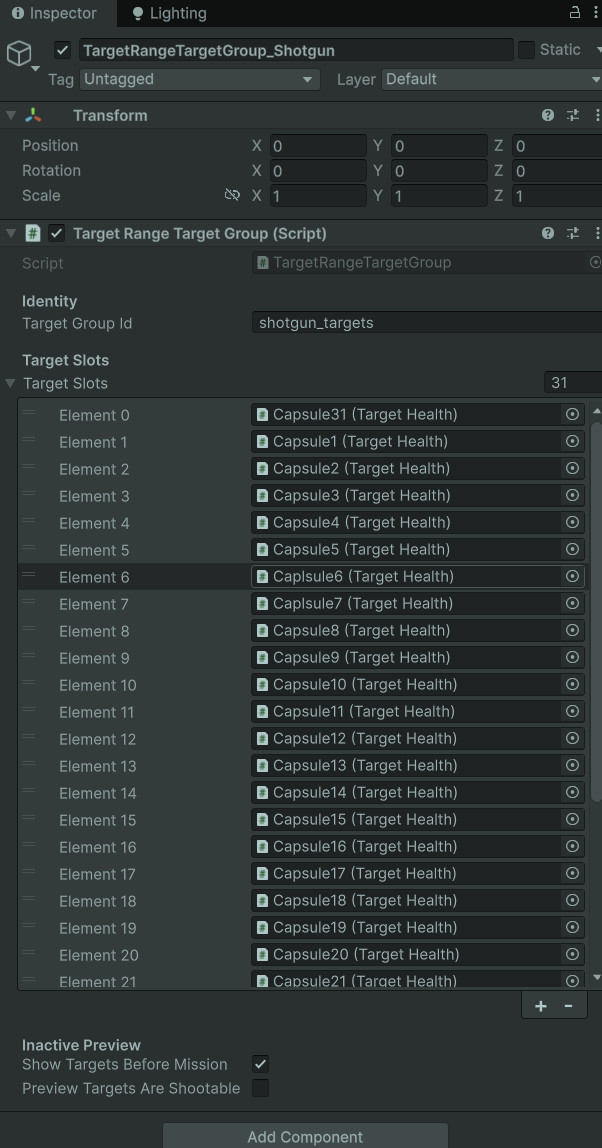
Task: Open object picker for Capsule18 slot
Action: click(x=573, y=901)
